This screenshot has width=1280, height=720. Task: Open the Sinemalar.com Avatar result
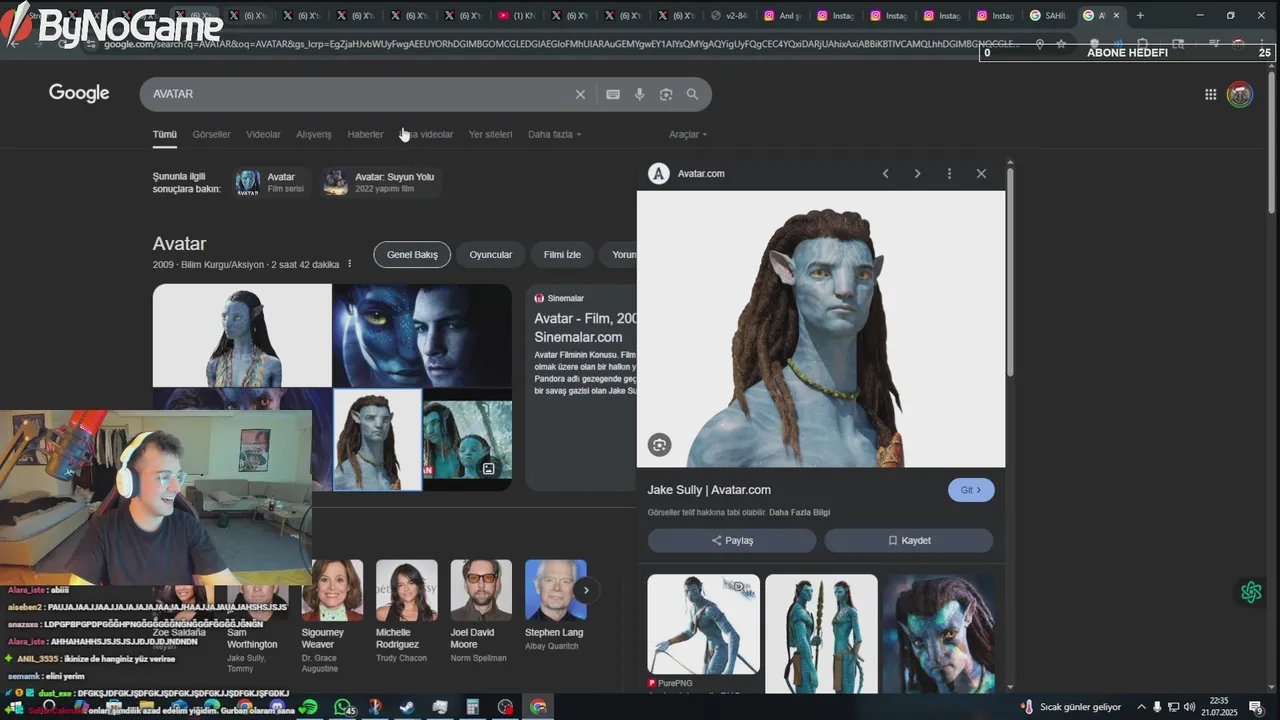586,327
